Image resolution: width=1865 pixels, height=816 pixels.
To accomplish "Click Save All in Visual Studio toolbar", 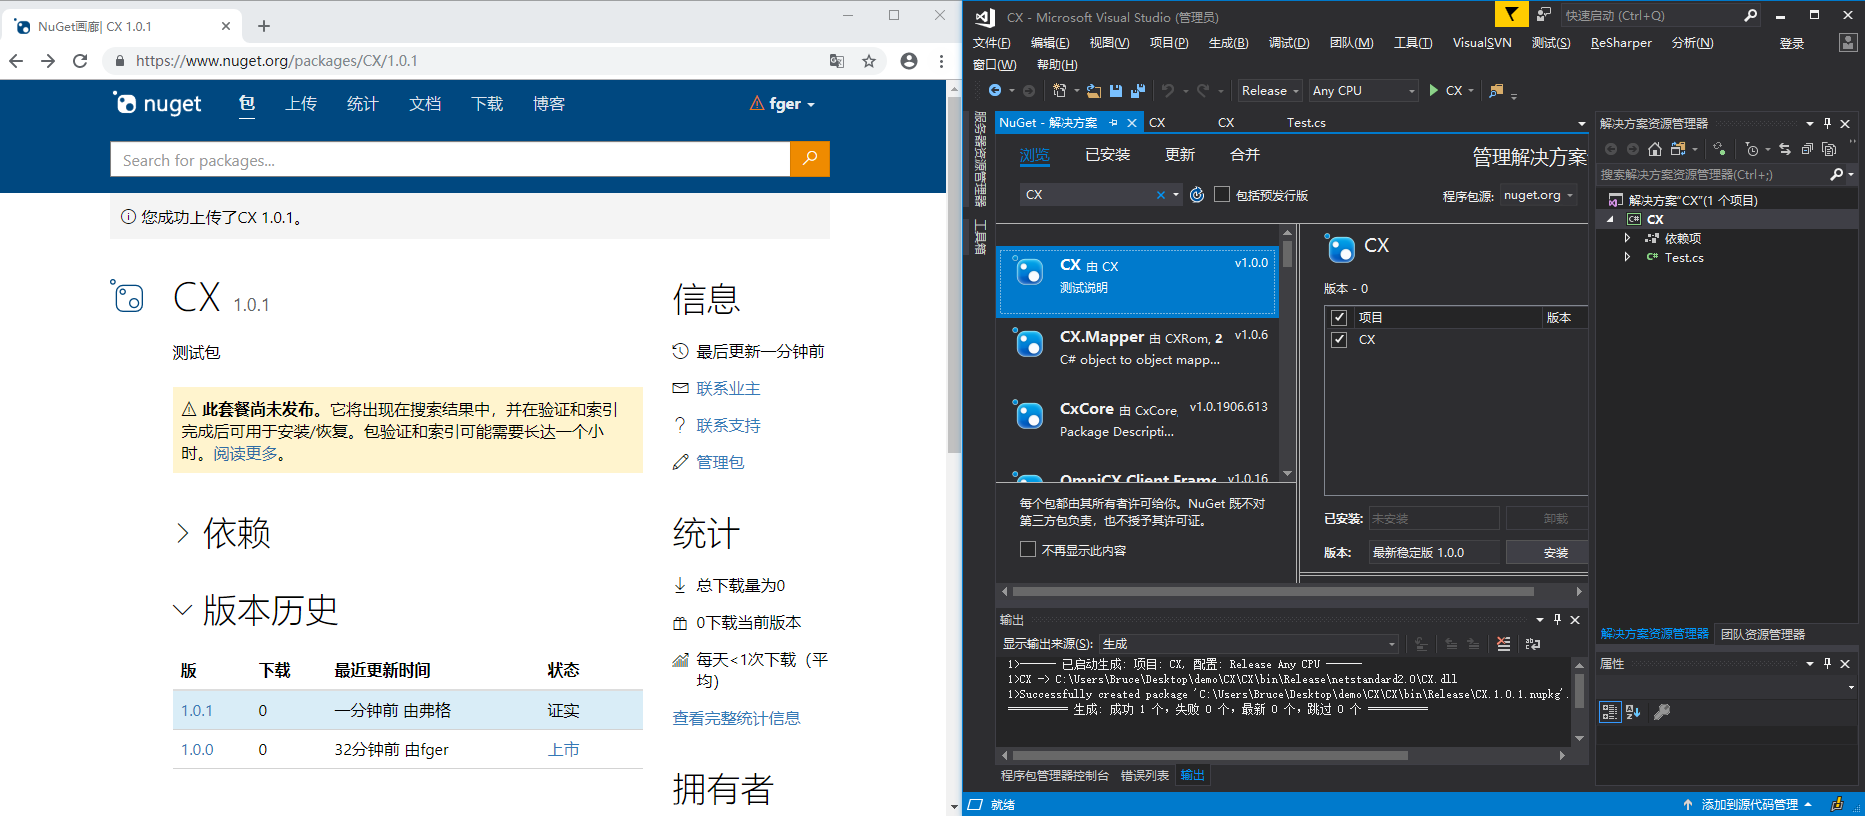I will (1138, 91).
